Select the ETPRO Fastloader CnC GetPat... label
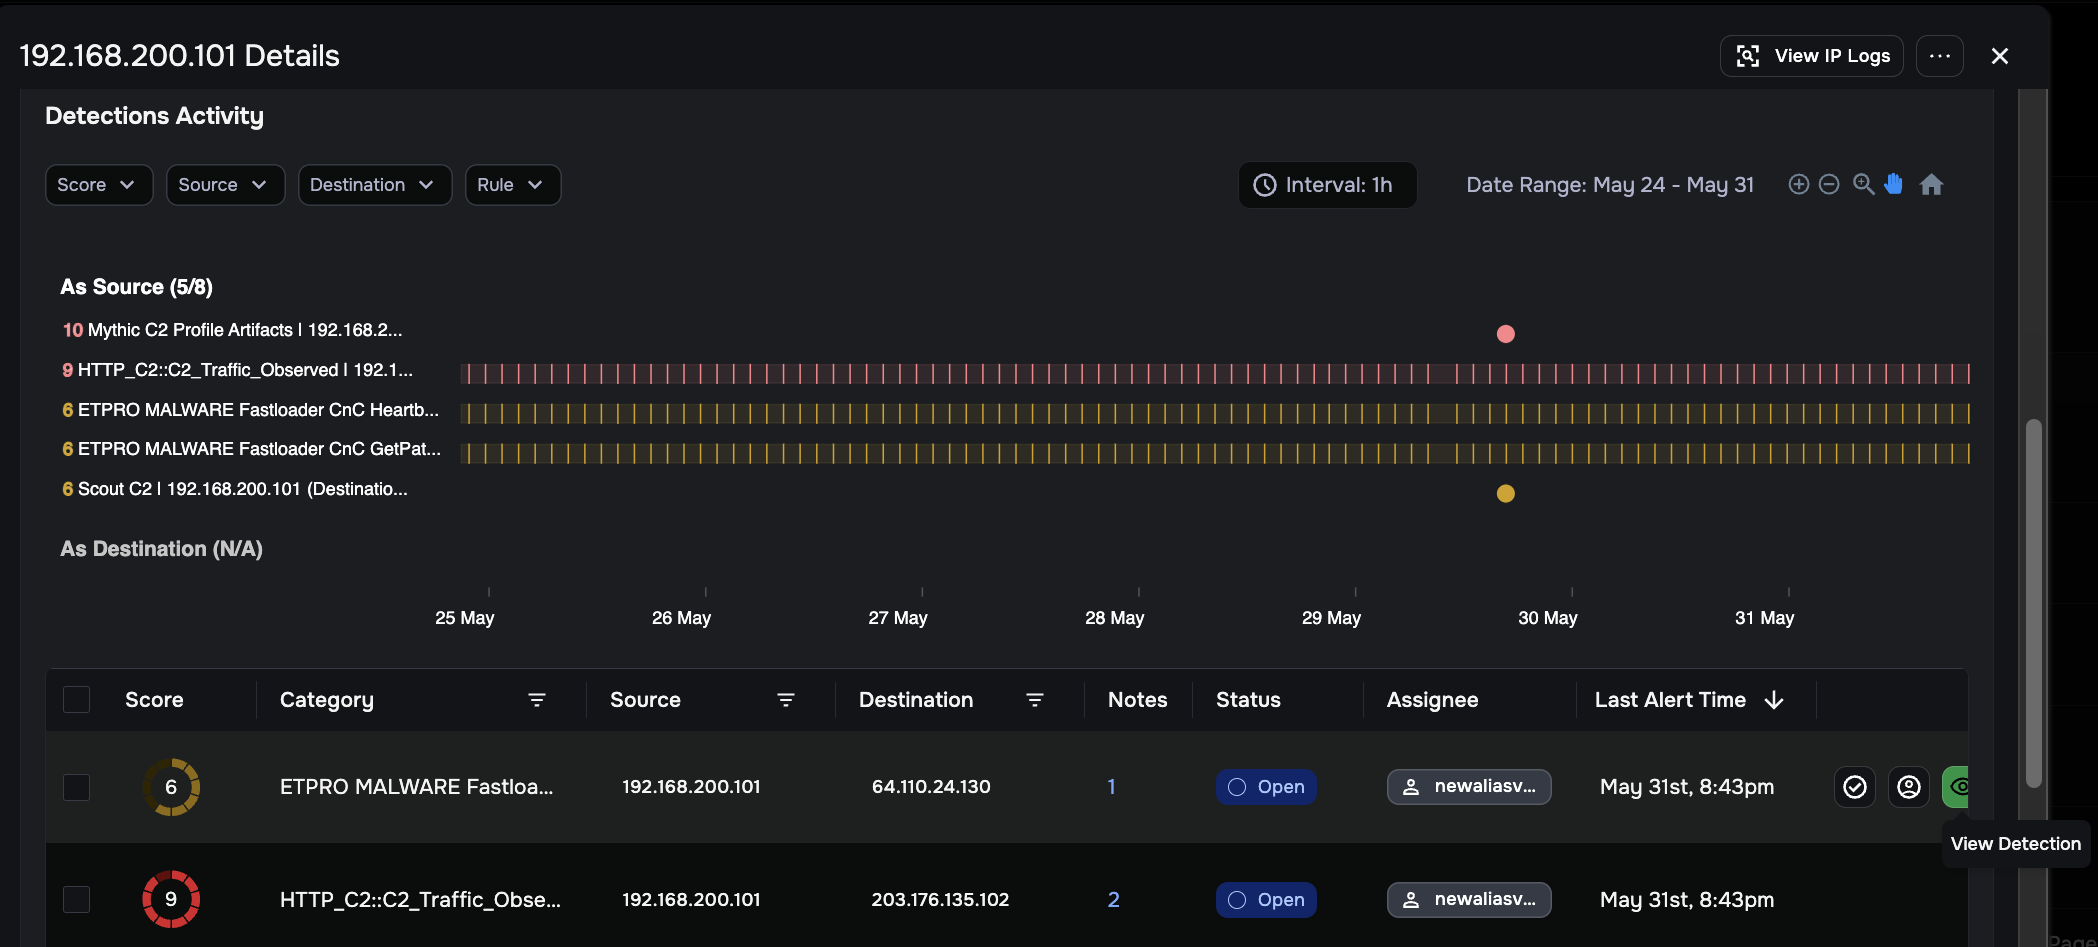 click(x=251, y=449)
